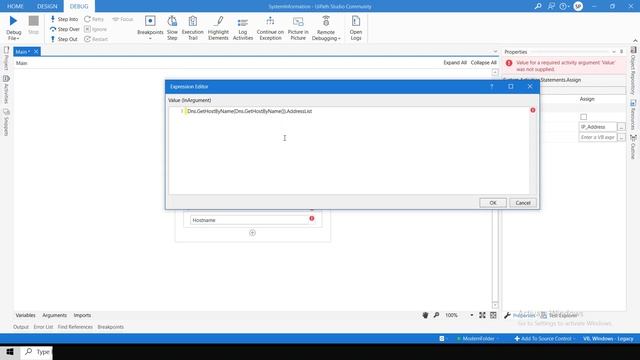Image resolution: width=640 pixels, height=360 pixels.
Task: Click the Dns.GetHostByName expression text
Action: [249, 111]
